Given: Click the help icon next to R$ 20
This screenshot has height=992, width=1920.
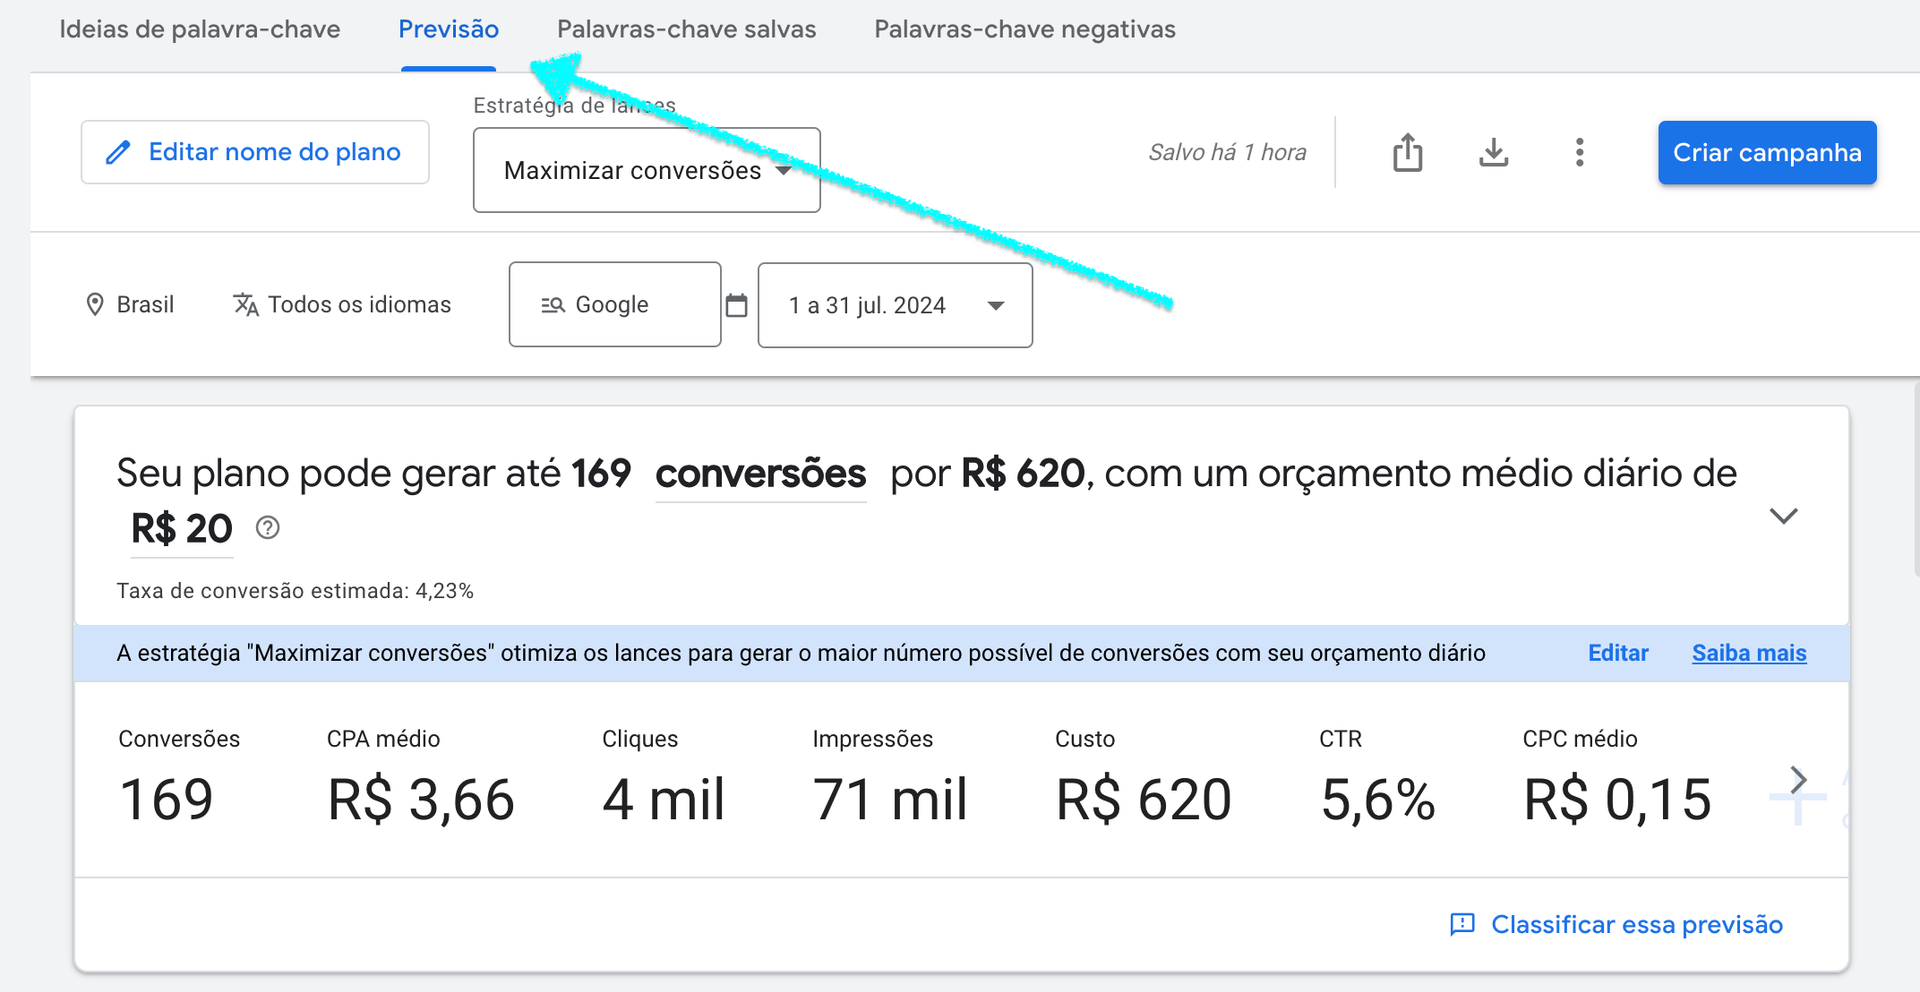Looking at the screenshot, I should point(266,528).
